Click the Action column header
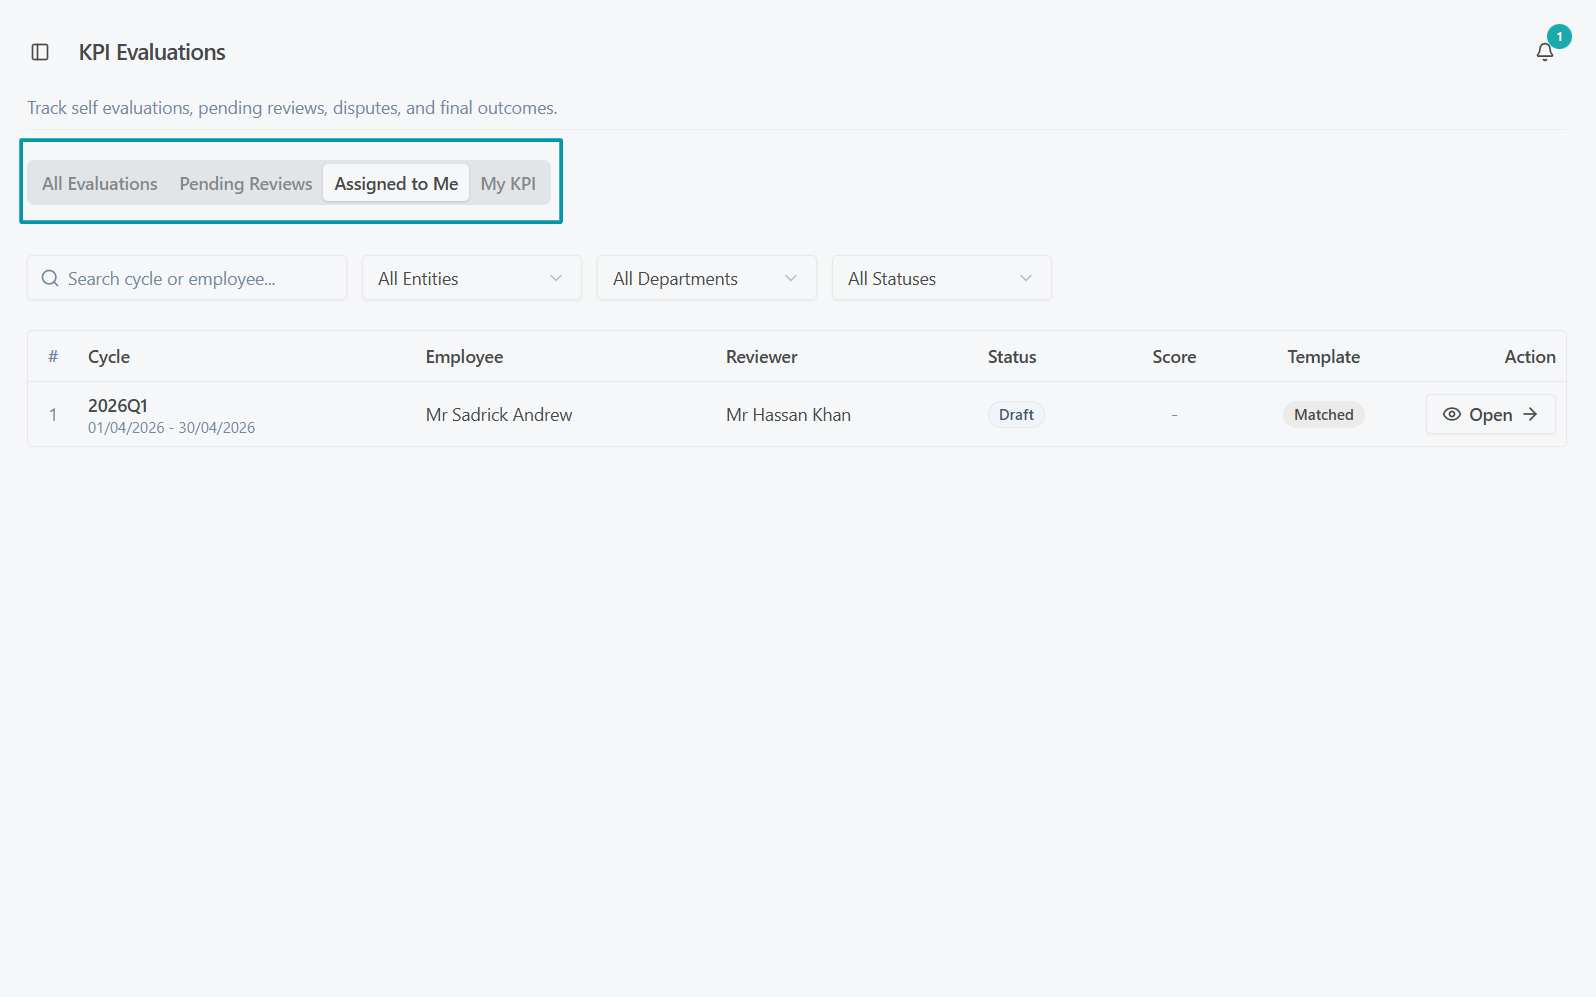The height and width of the screenshot is (997, 1596). click(1530, 357)
